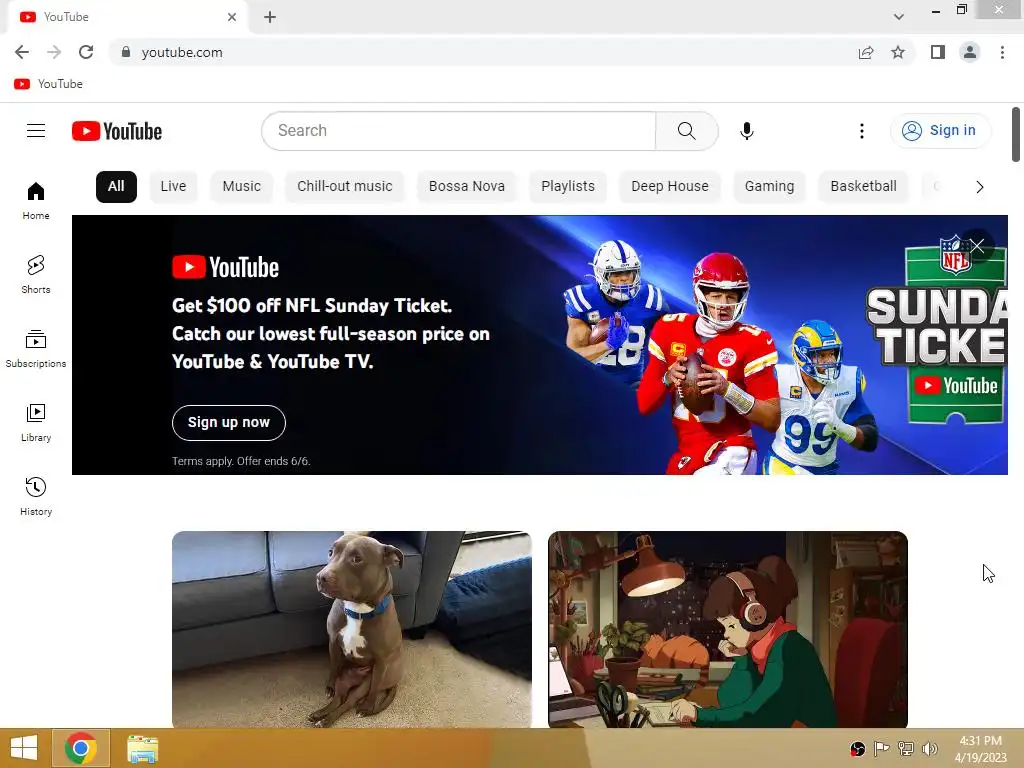Go back using browser back arrow

22,52
